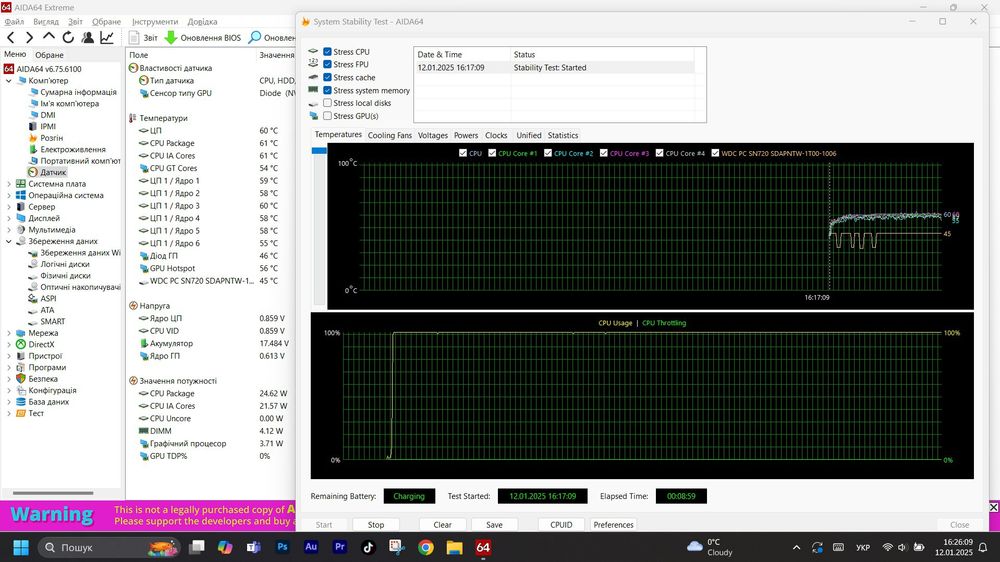Click the up-level arrow icon
1000x562 pixels.
click(48, 37)
